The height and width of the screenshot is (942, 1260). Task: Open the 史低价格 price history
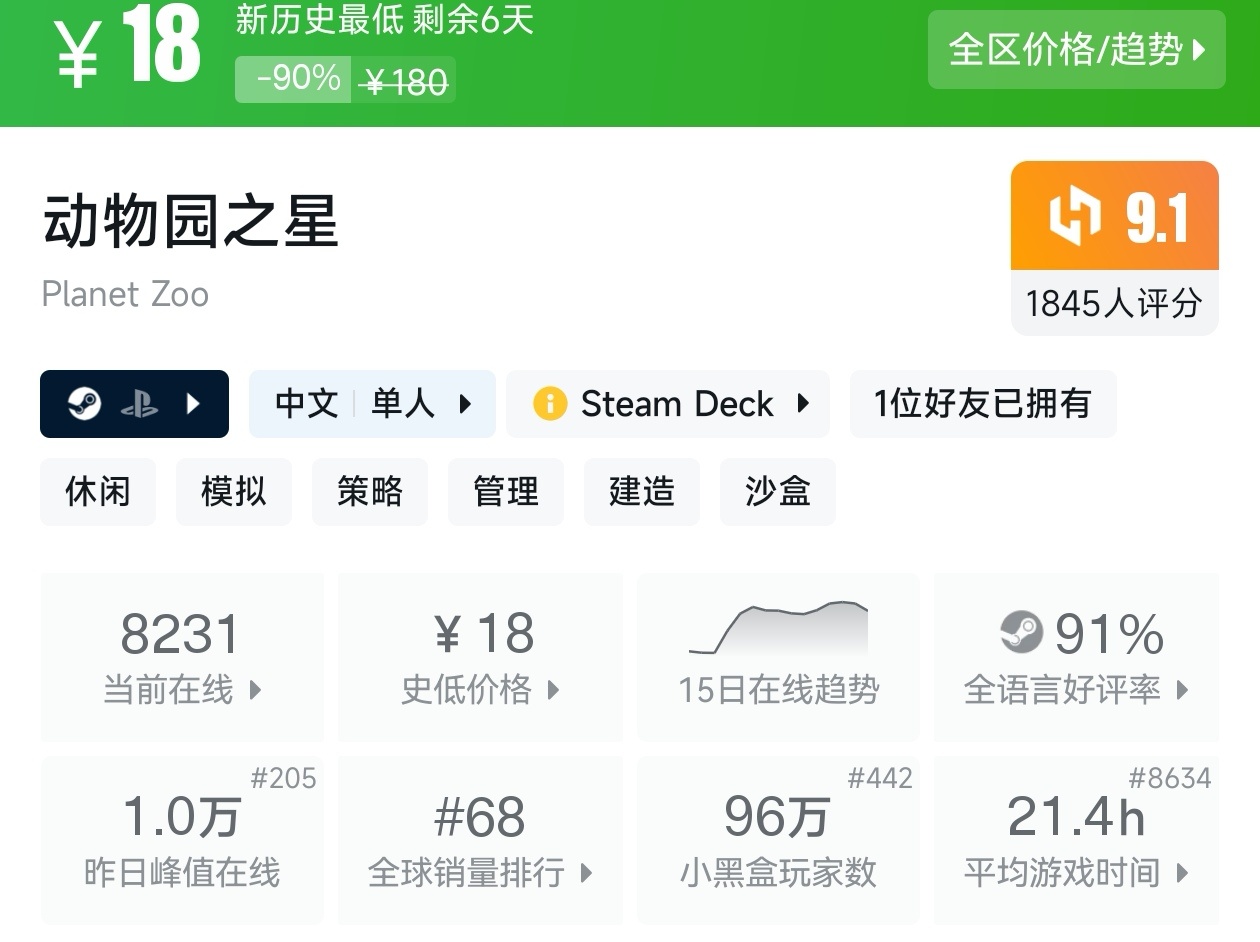point(480,657)
